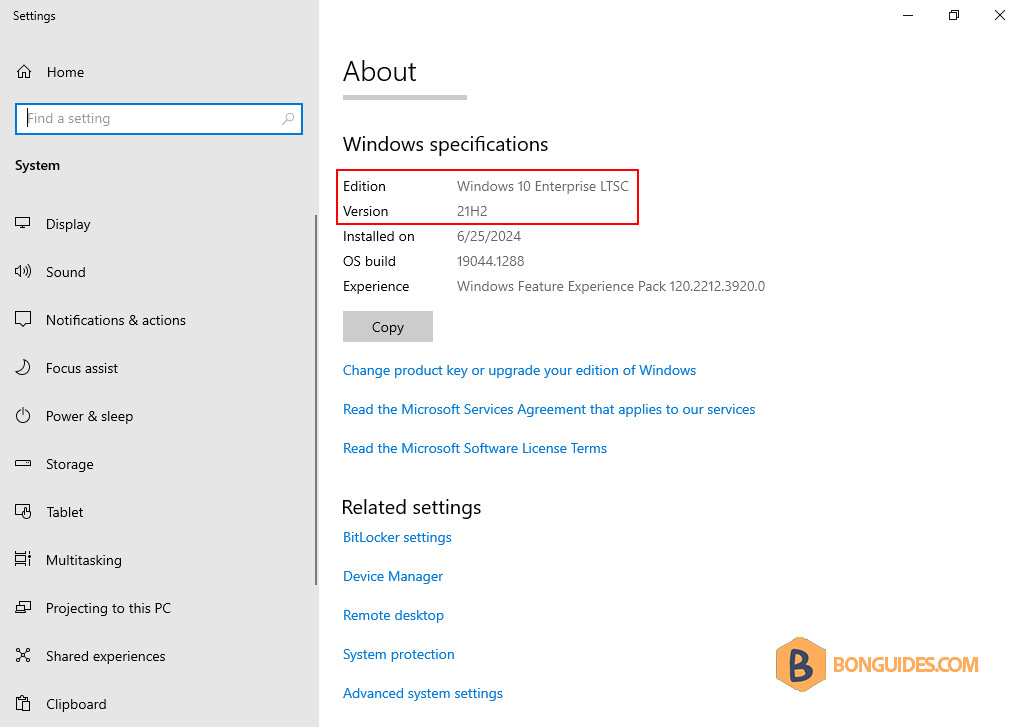Click the Installed on label
Screen dimensions: 1018x727
click(x=379, y=236)
